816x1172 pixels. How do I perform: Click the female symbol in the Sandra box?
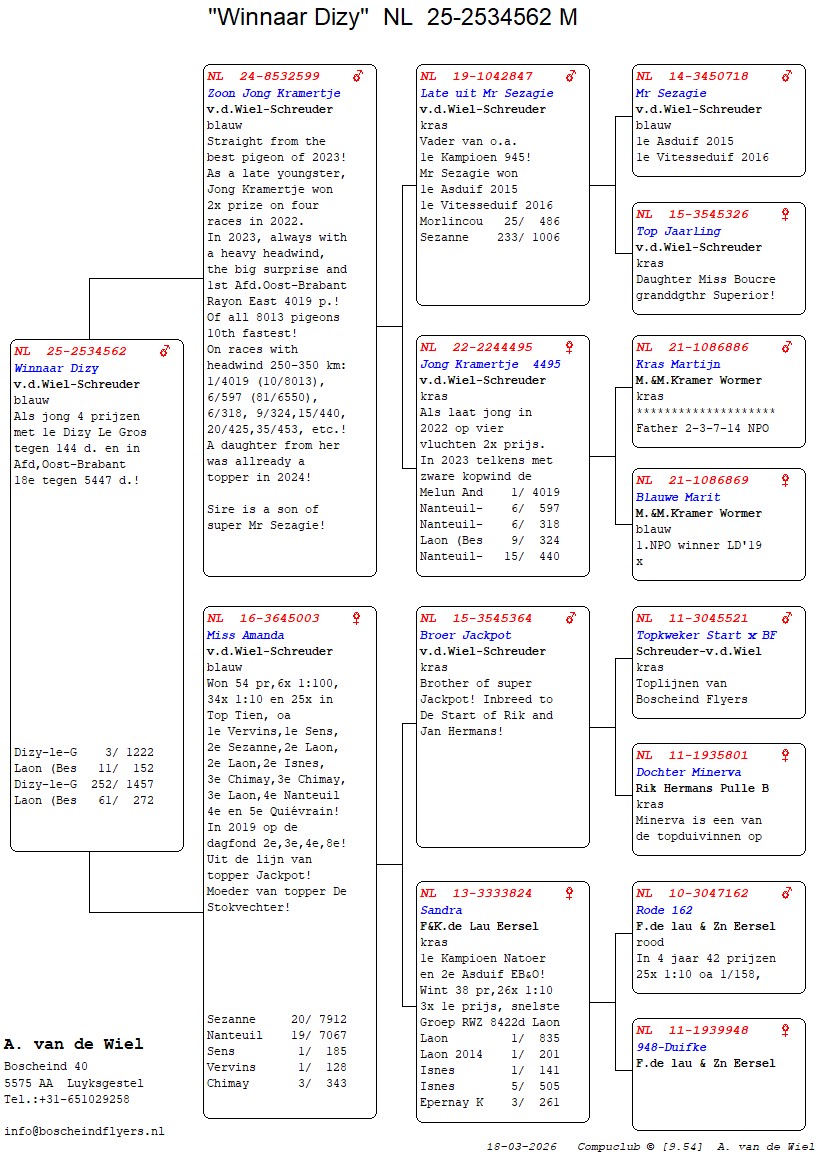coord(570,893)
